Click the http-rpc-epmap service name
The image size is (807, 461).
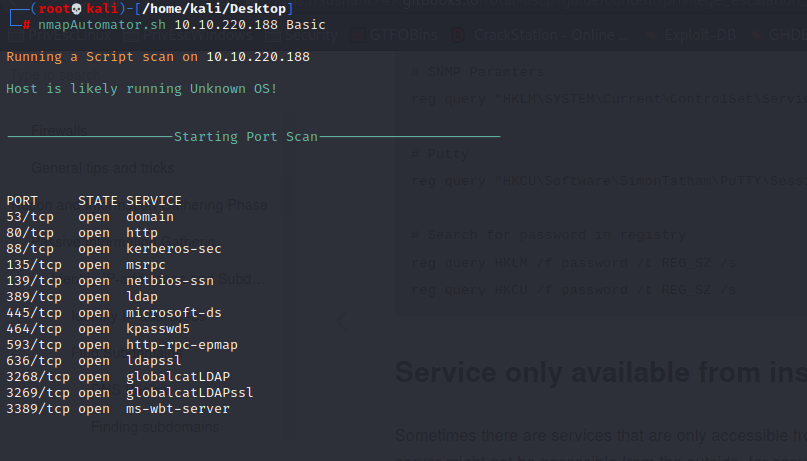[x=182, y=345]
